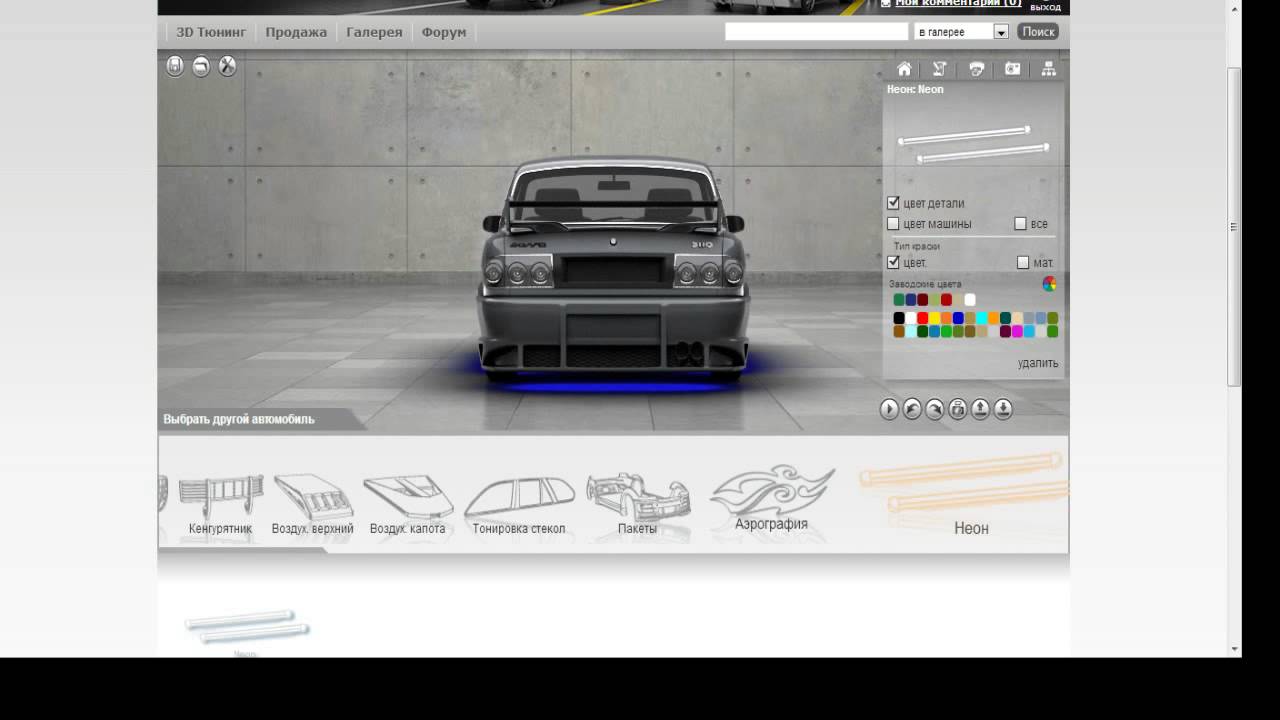
Task: Uncheck the 'цвет детали' checkbox
Action: [x=893, y=203]
